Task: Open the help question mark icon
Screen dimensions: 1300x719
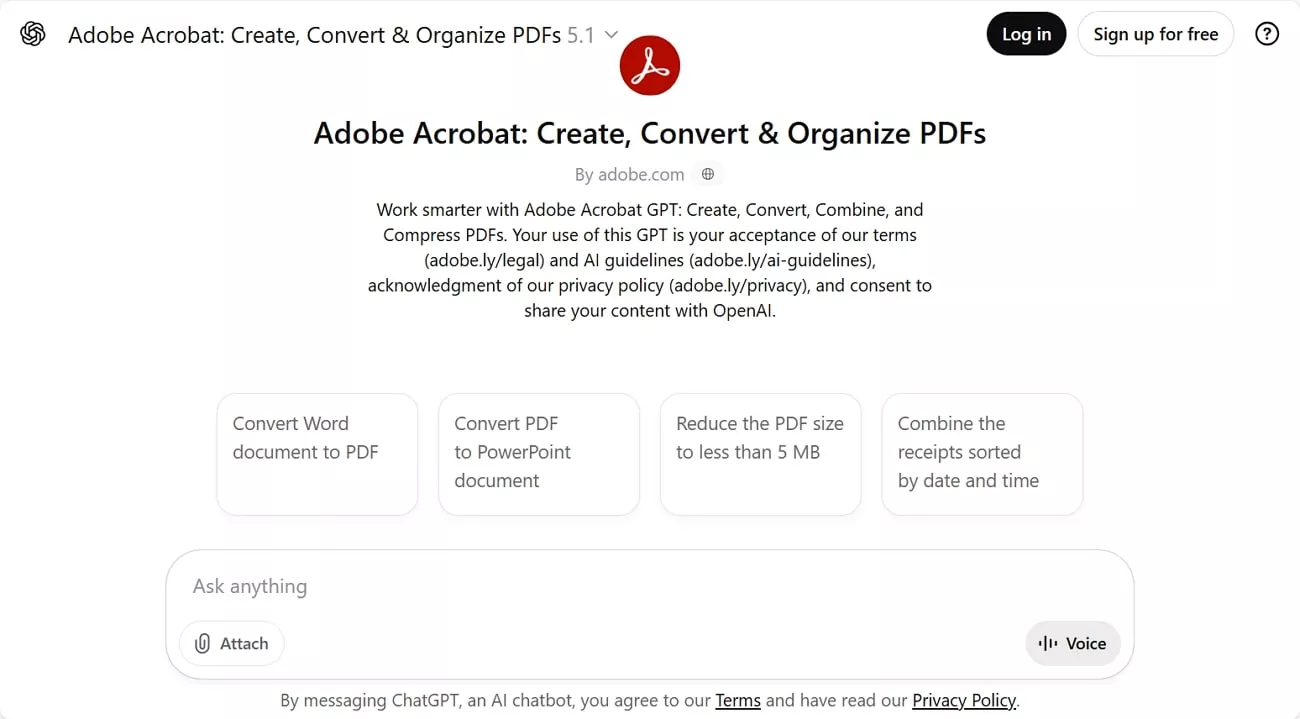Action: (x=1267, y=33)
